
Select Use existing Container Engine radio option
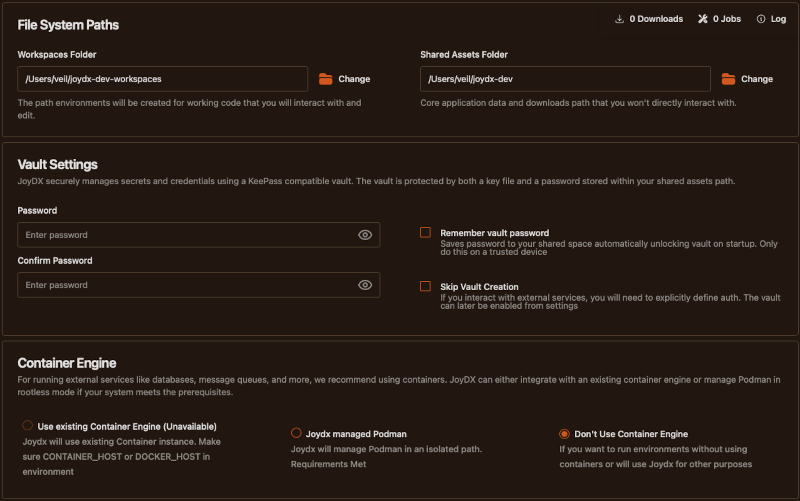pos(27,426)
